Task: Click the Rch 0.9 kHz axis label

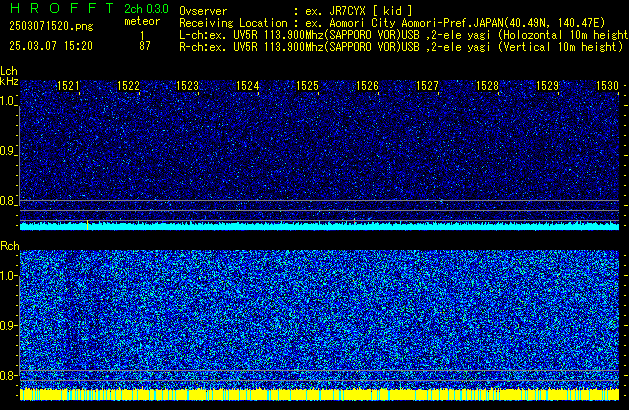Action: [x=7, y=325]
